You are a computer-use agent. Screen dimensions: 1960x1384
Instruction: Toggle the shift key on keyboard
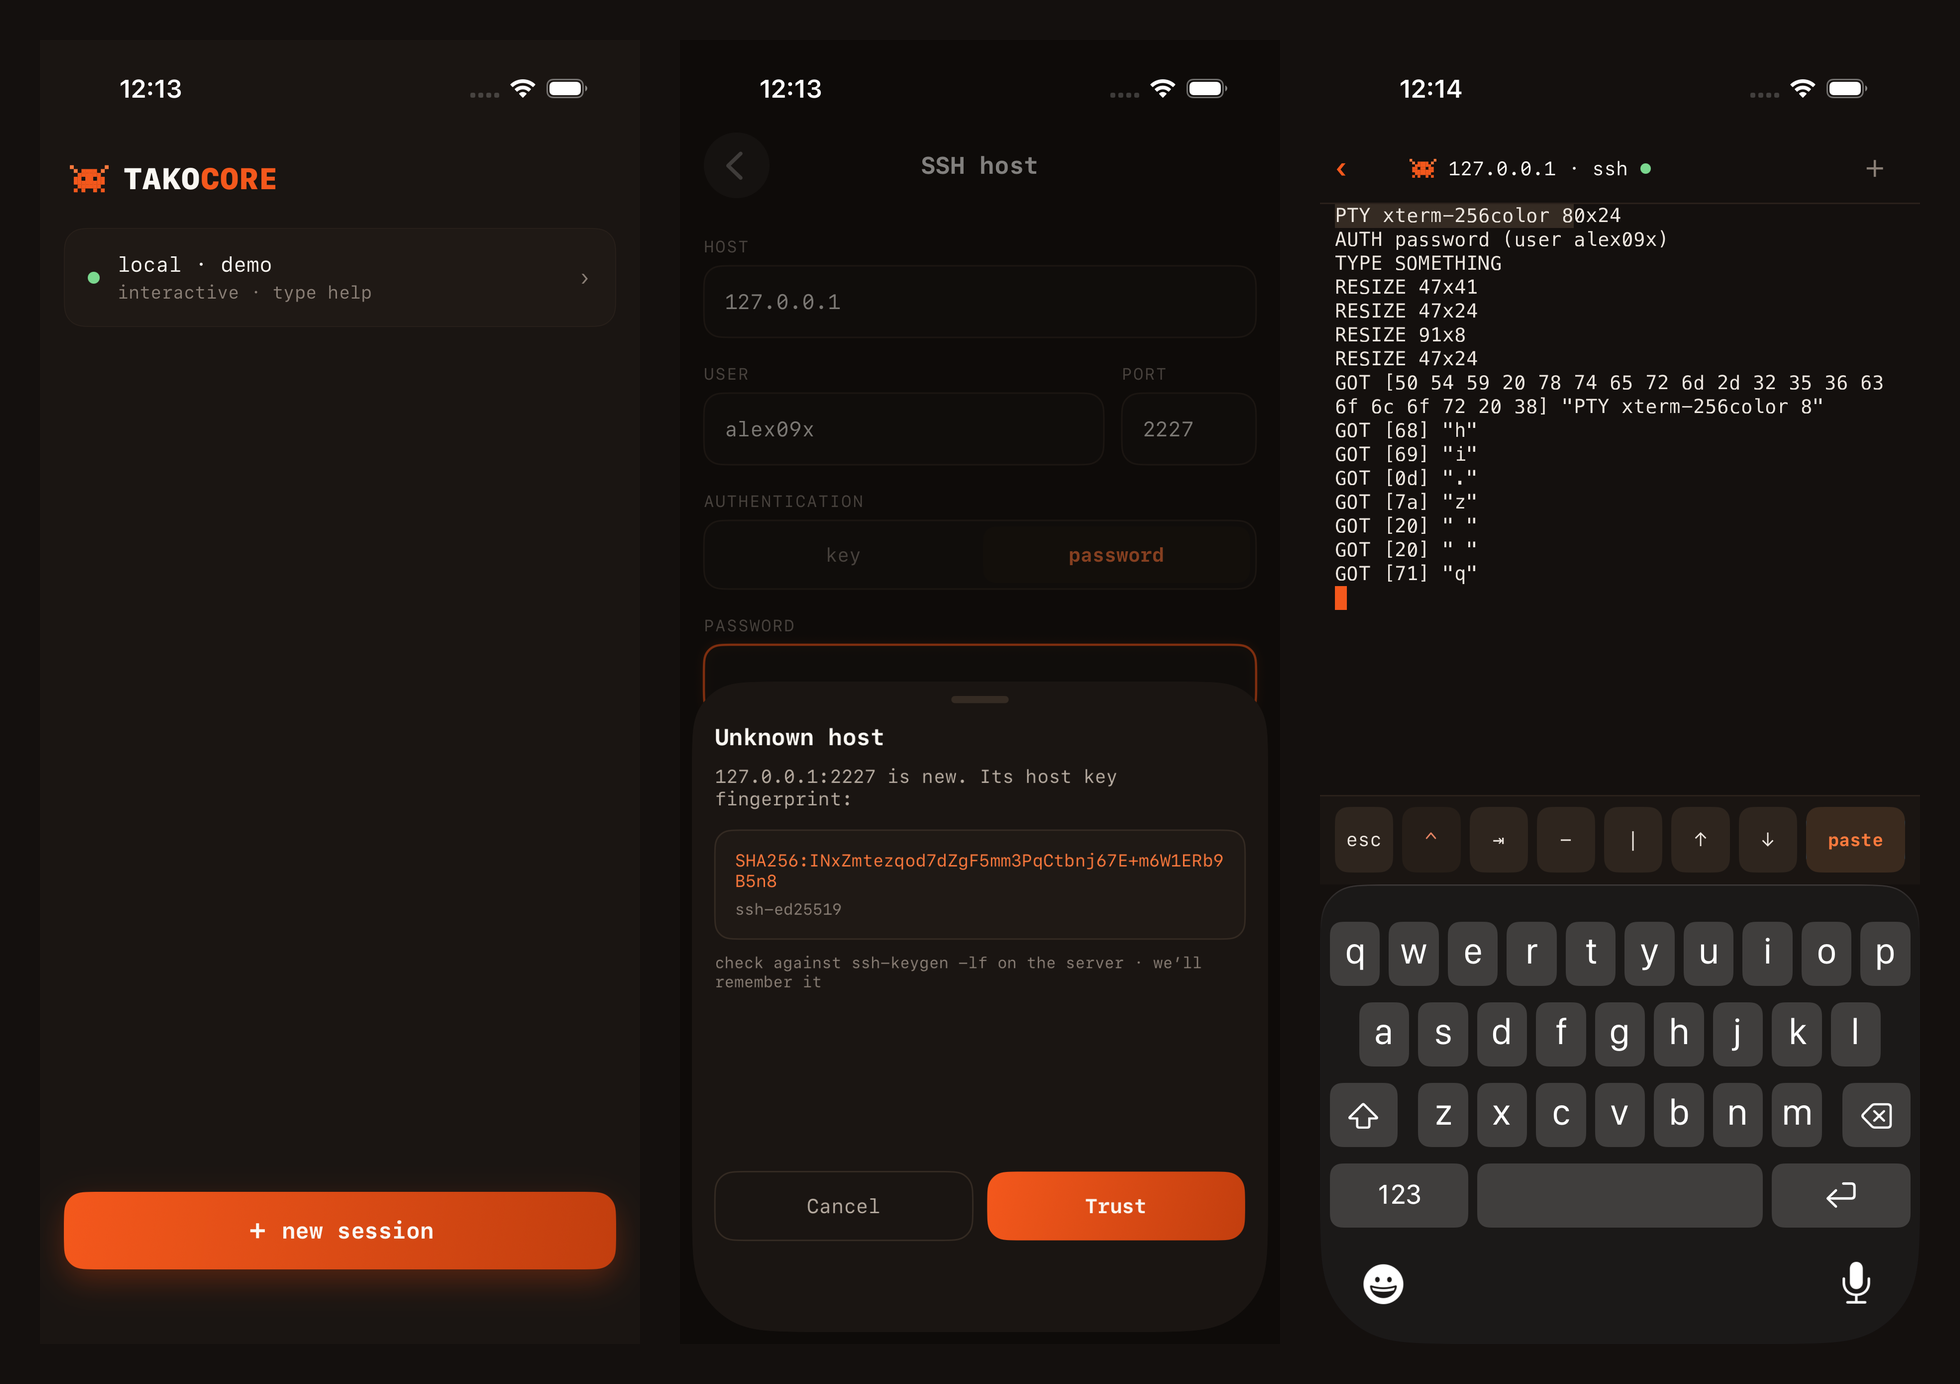point(1363,1114)
